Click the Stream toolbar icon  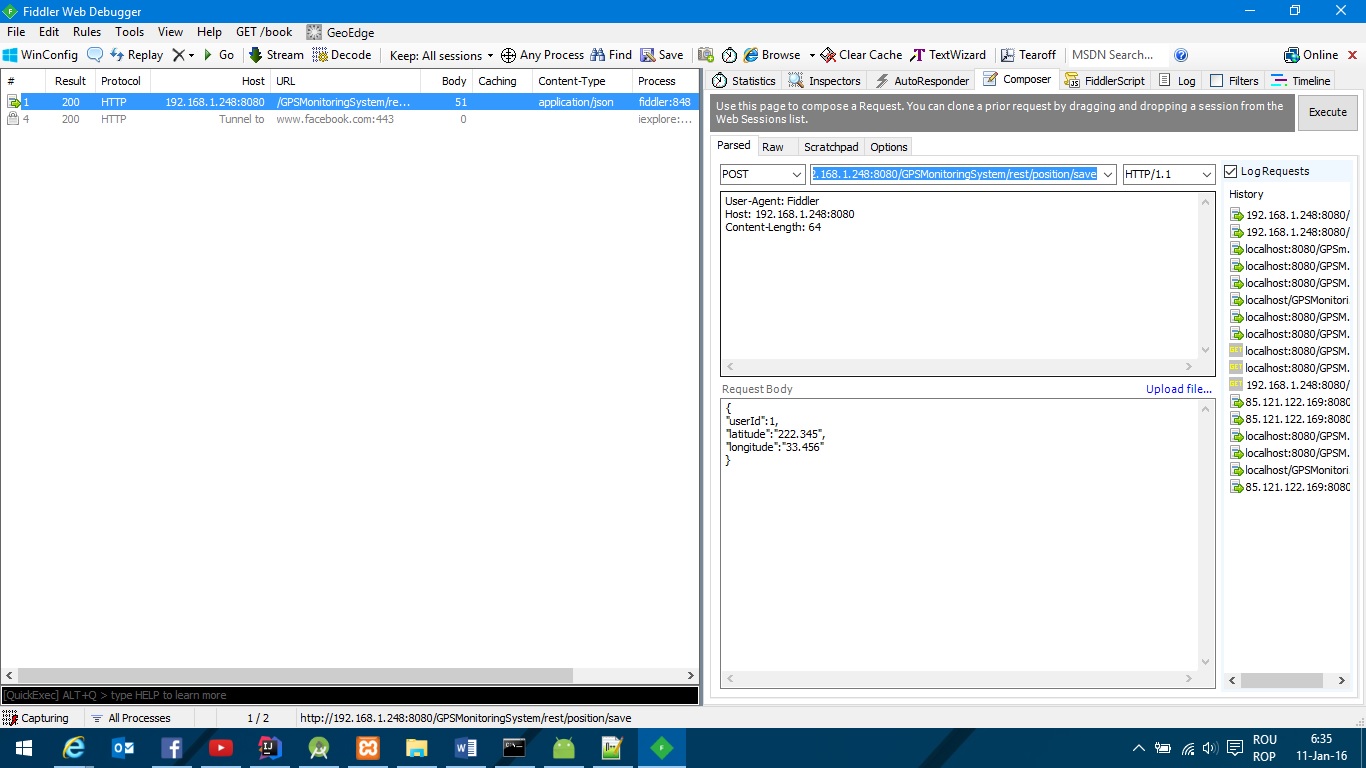coord(255,55)
